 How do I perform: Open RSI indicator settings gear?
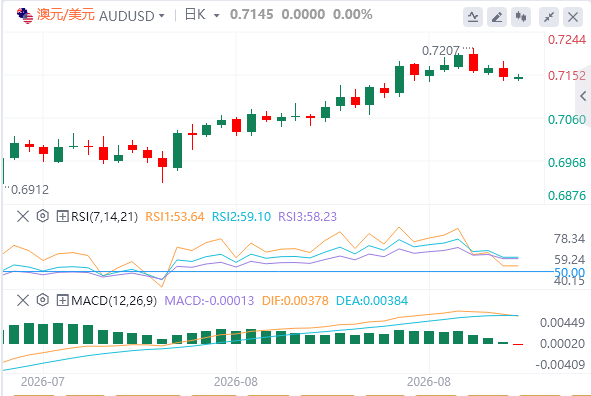tap(43, 216)
